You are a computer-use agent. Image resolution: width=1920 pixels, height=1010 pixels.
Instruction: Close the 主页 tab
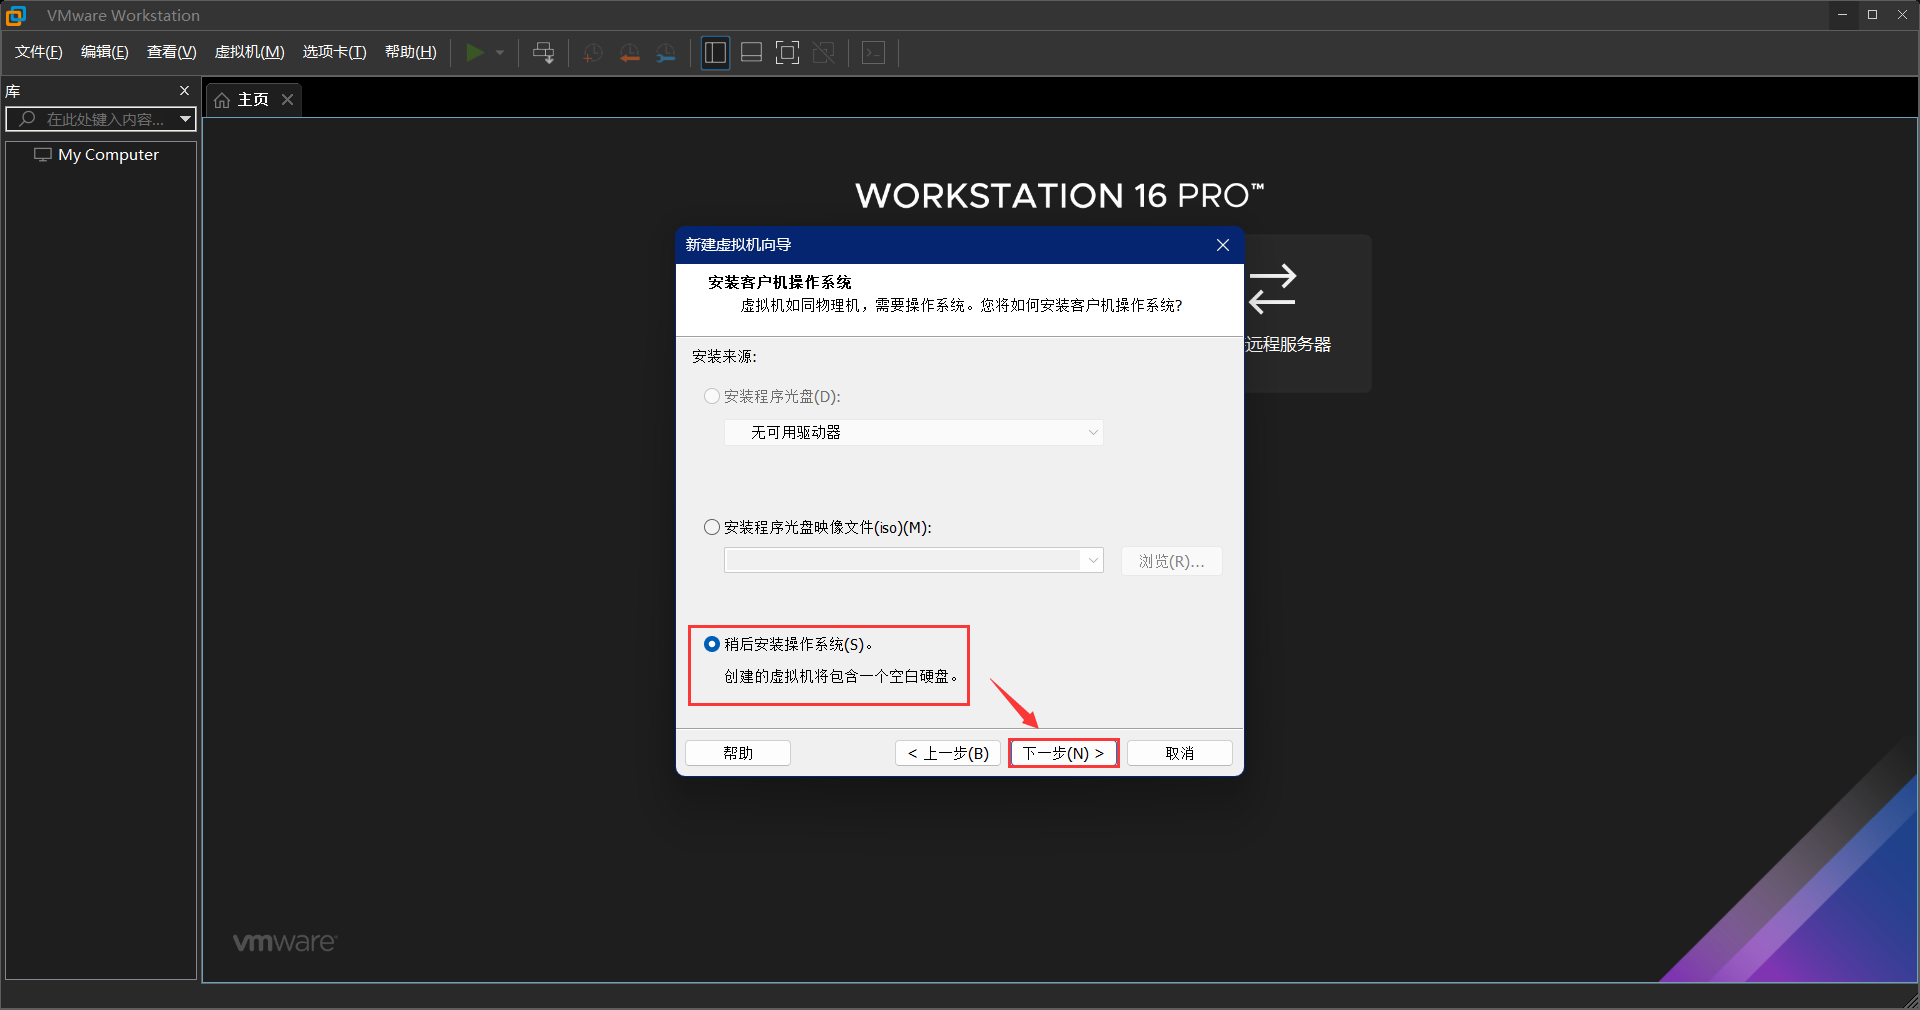pos(287,99)
